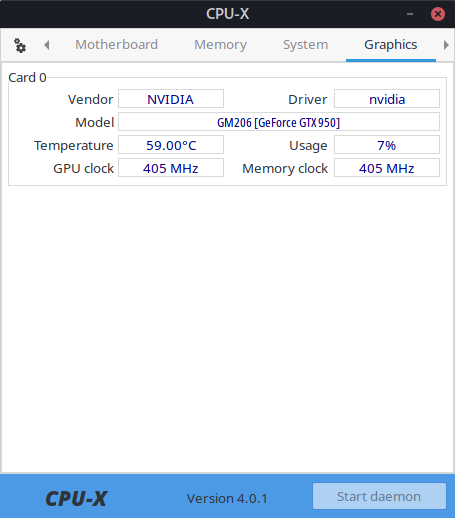This screenshot has width=455, height=518.
Task: Click the Vendor value NVIDIA
Action: pos(171,99)
